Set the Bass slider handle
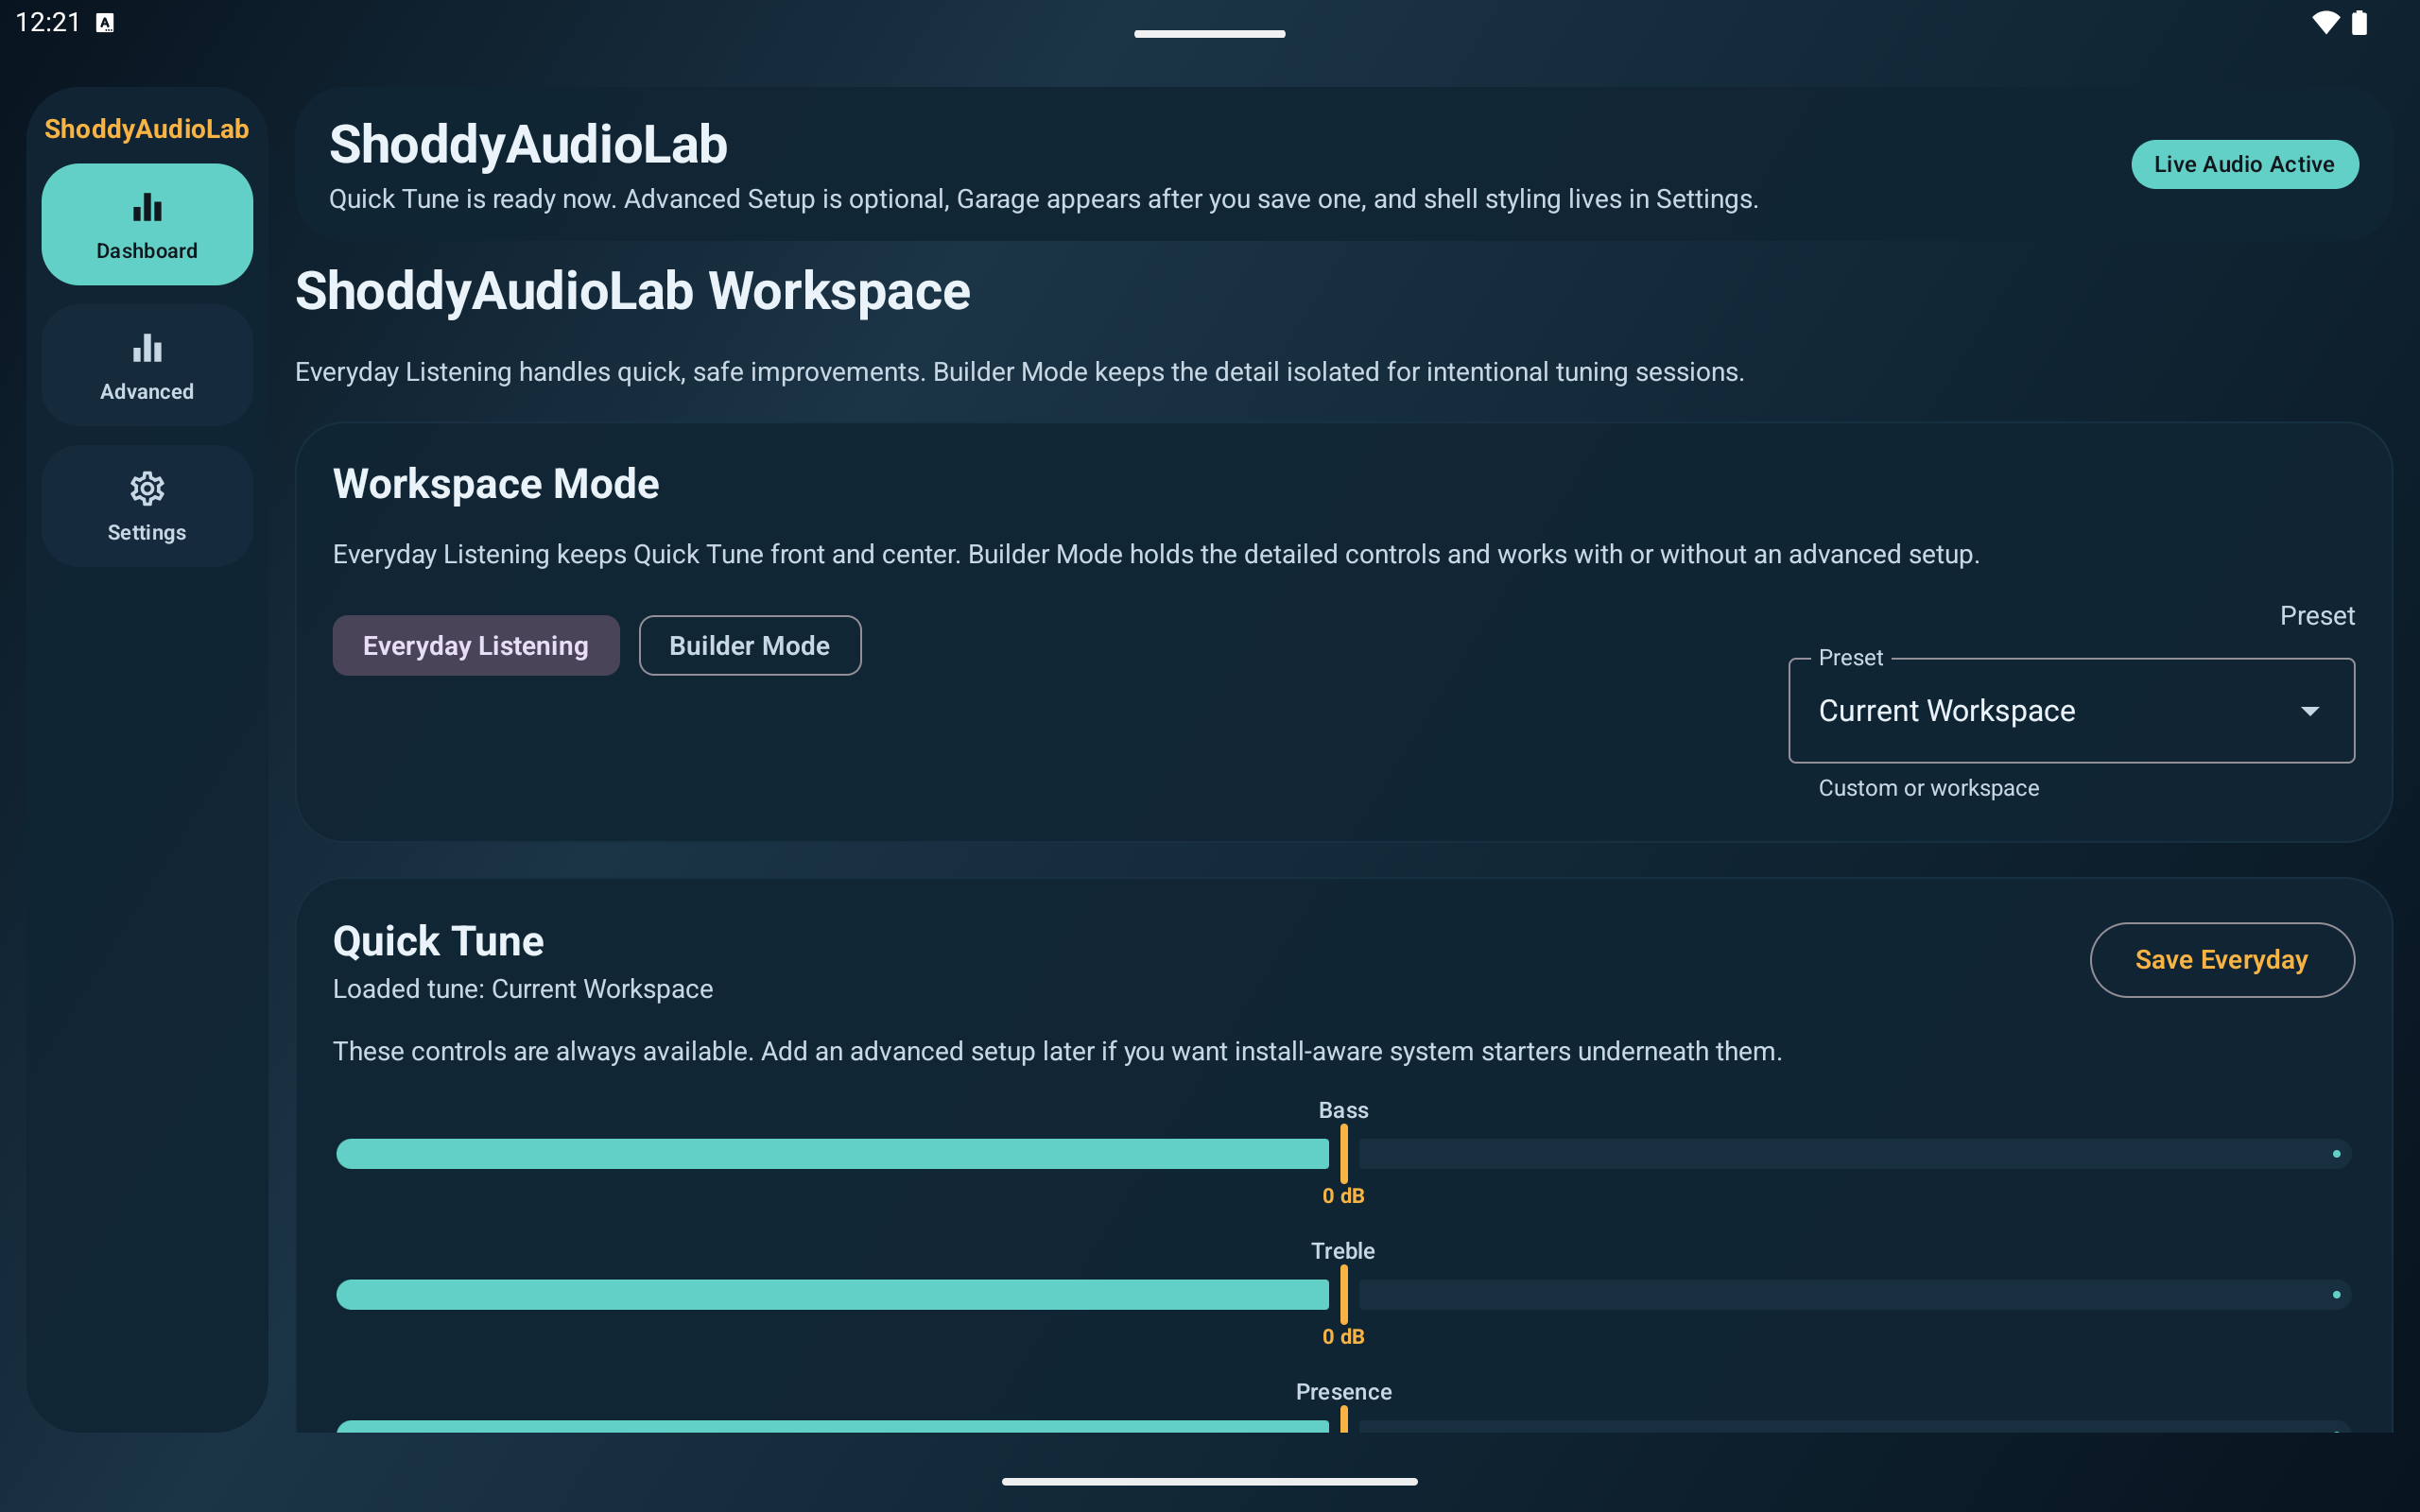Screen dimensions: 2420x1512 tap(1344, 1154)
